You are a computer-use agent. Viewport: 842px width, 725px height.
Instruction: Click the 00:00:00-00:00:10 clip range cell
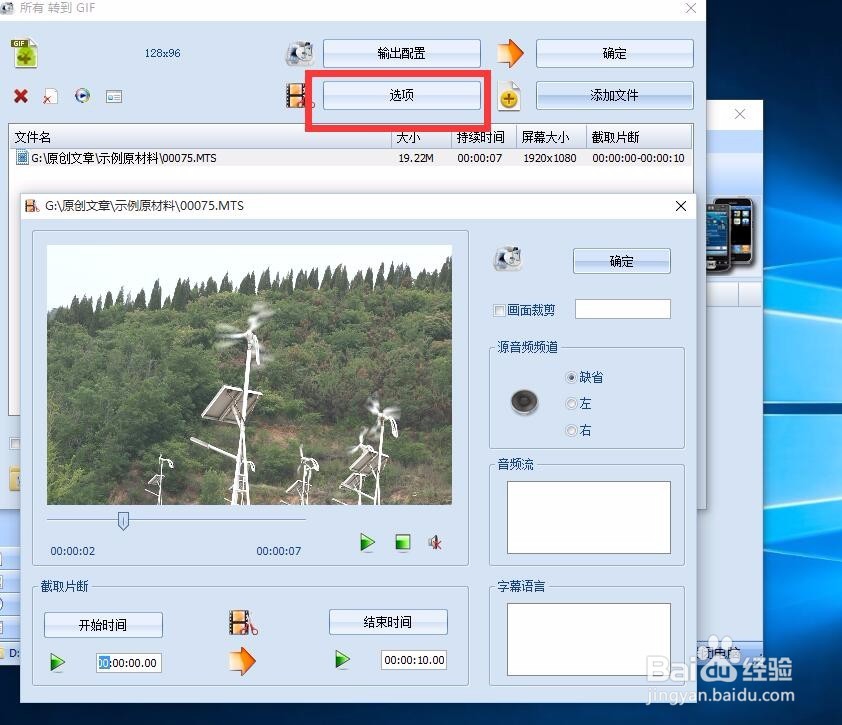638,158
